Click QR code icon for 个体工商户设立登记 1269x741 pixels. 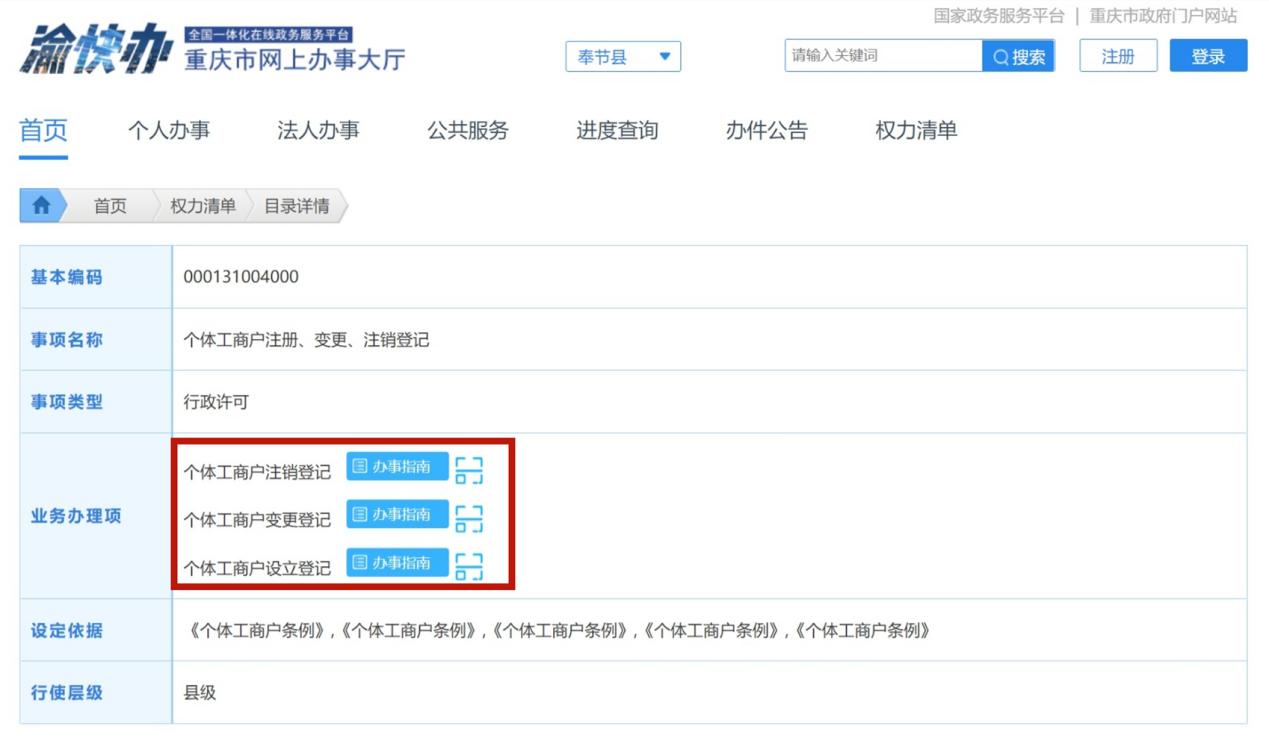(x=469, y=566)
